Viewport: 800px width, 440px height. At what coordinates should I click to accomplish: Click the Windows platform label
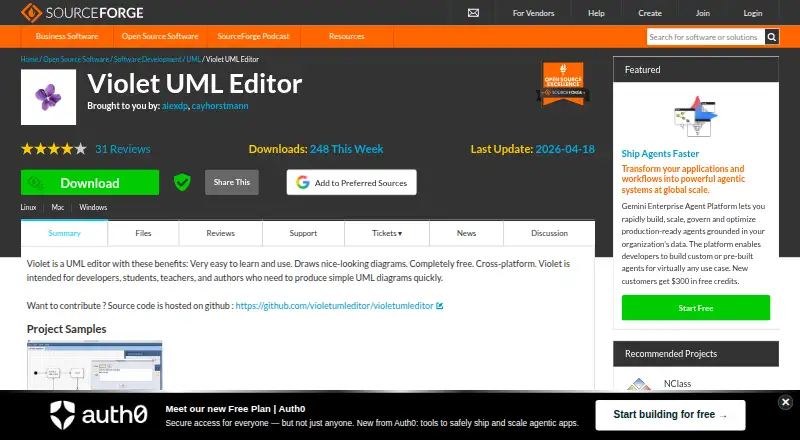coord(93,207)
